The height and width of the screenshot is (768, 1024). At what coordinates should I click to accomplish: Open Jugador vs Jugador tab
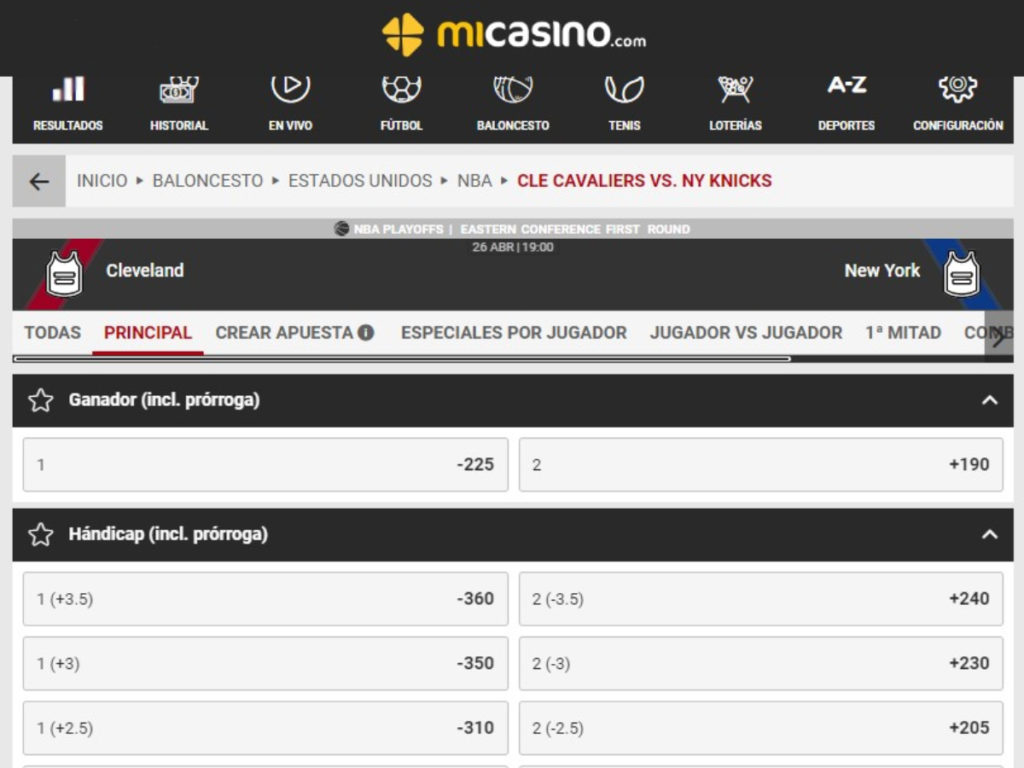746,332
